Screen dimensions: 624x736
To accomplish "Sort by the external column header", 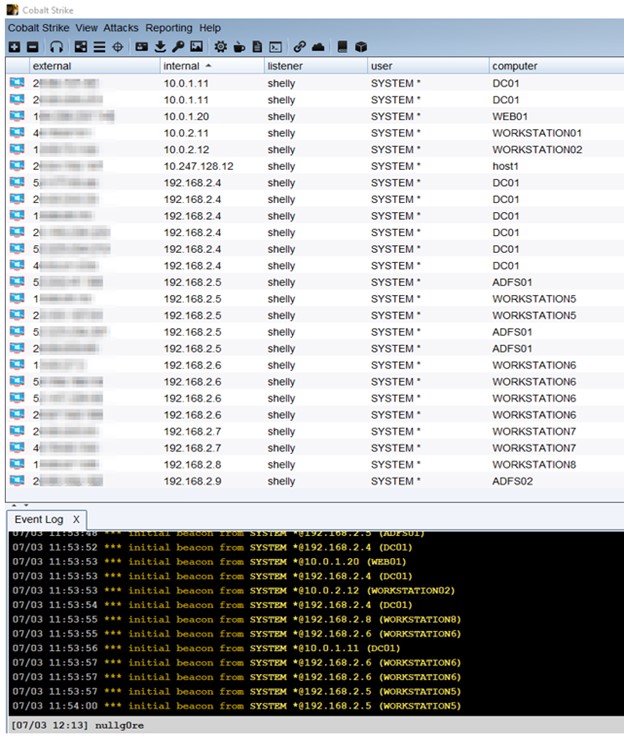I will 94,66.
